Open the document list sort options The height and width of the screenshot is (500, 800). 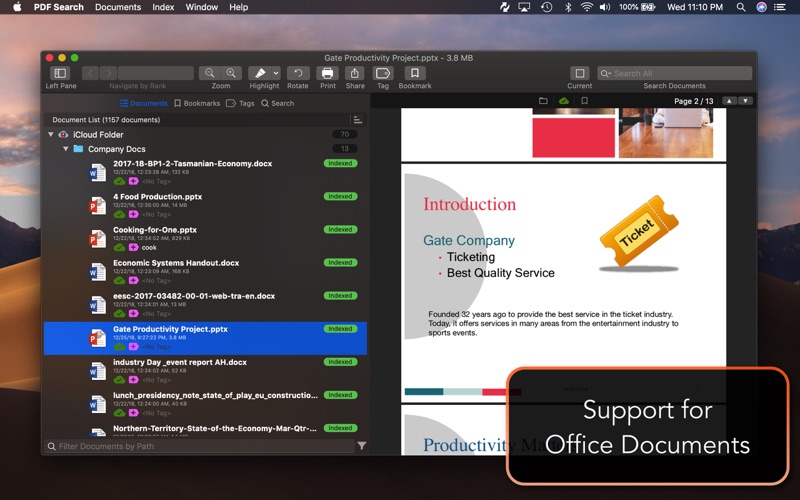(358, 120)
